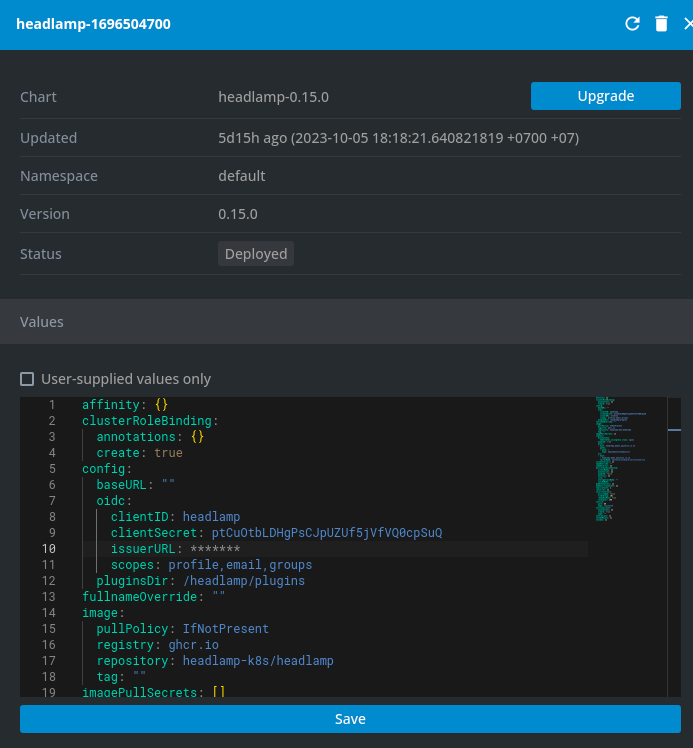Click the Upgrade button
693x748 pixels.
(x=606, y=96)
